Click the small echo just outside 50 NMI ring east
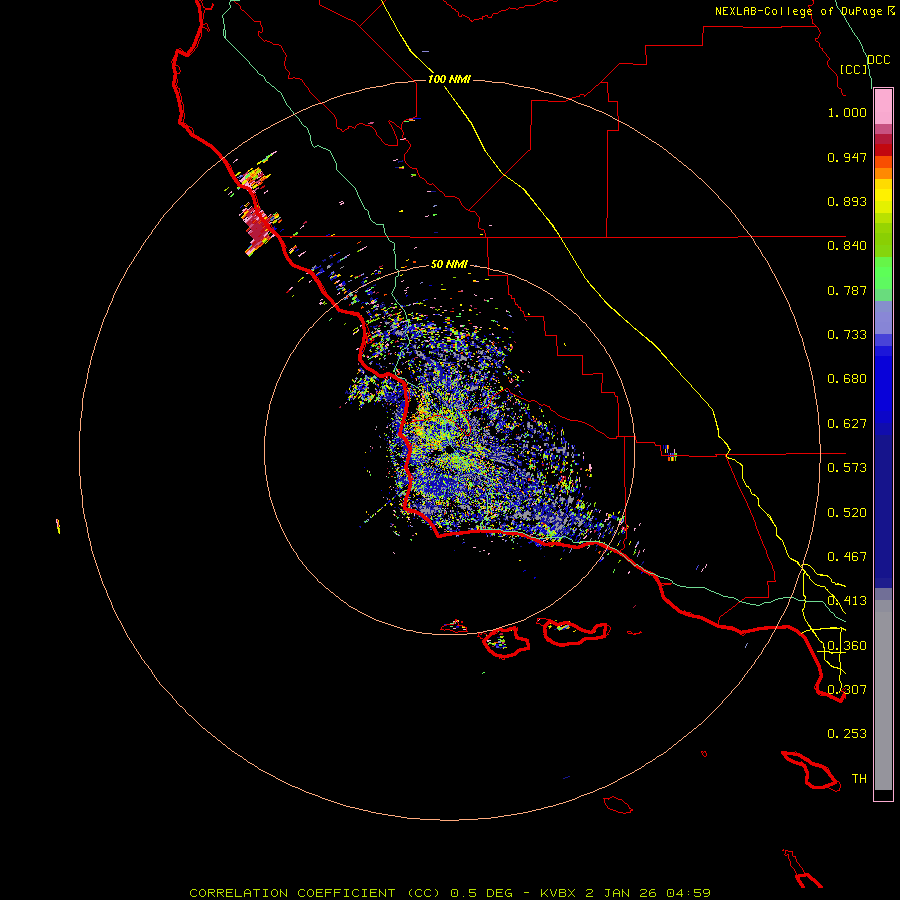 tap(669, 453)
